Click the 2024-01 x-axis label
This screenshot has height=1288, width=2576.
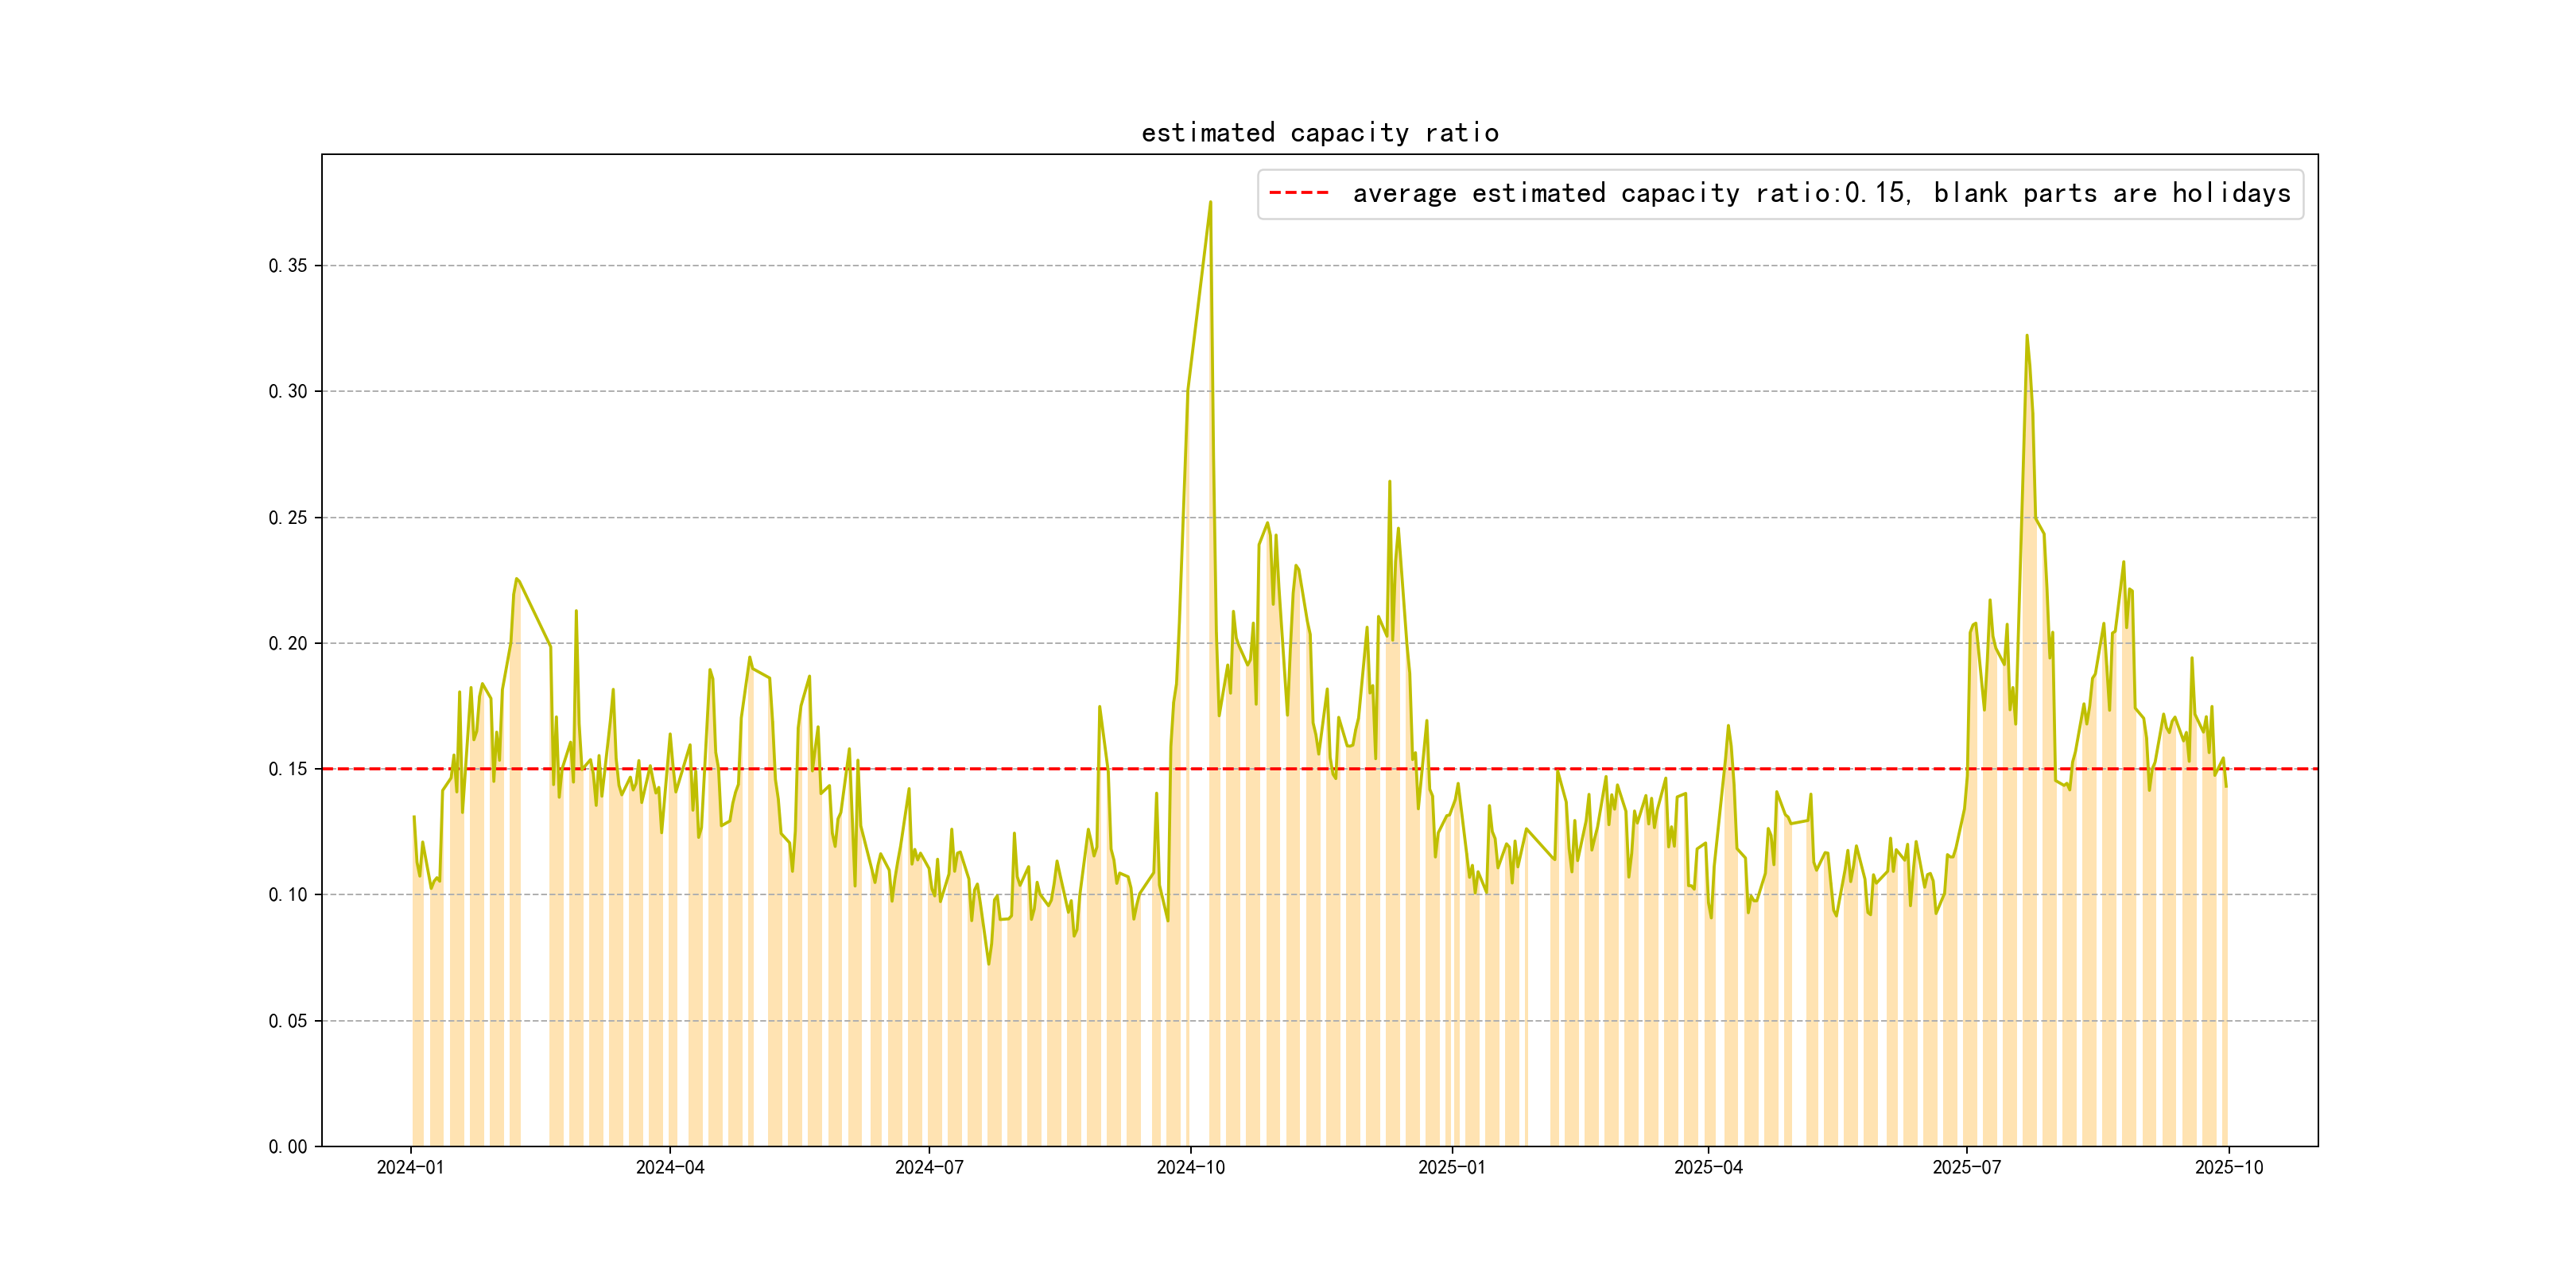pos(410,1167)
